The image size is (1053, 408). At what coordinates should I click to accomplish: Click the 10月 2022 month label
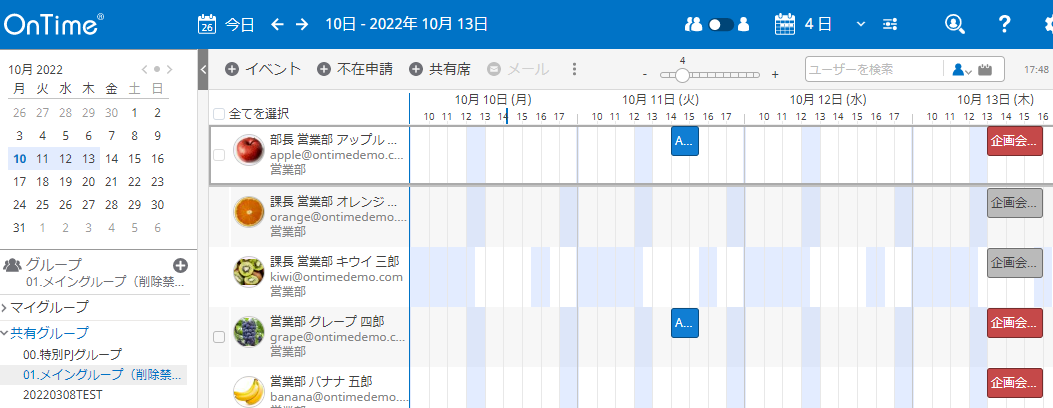pos(36,70)
